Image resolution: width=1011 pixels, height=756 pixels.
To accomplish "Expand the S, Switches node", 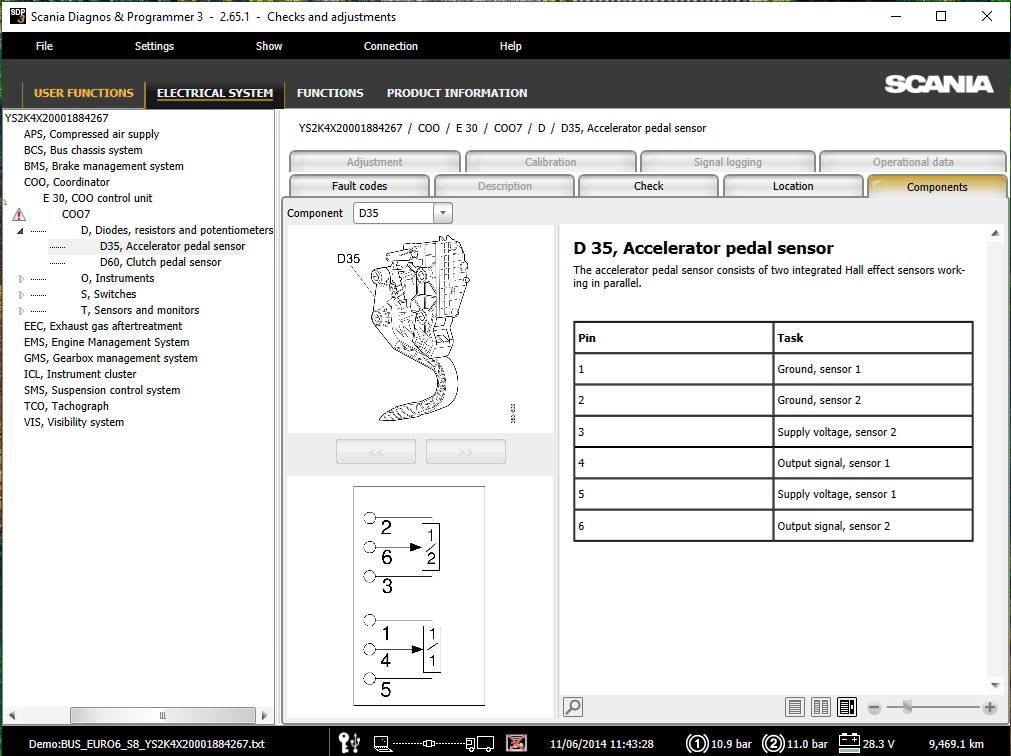I will (21, 295).
